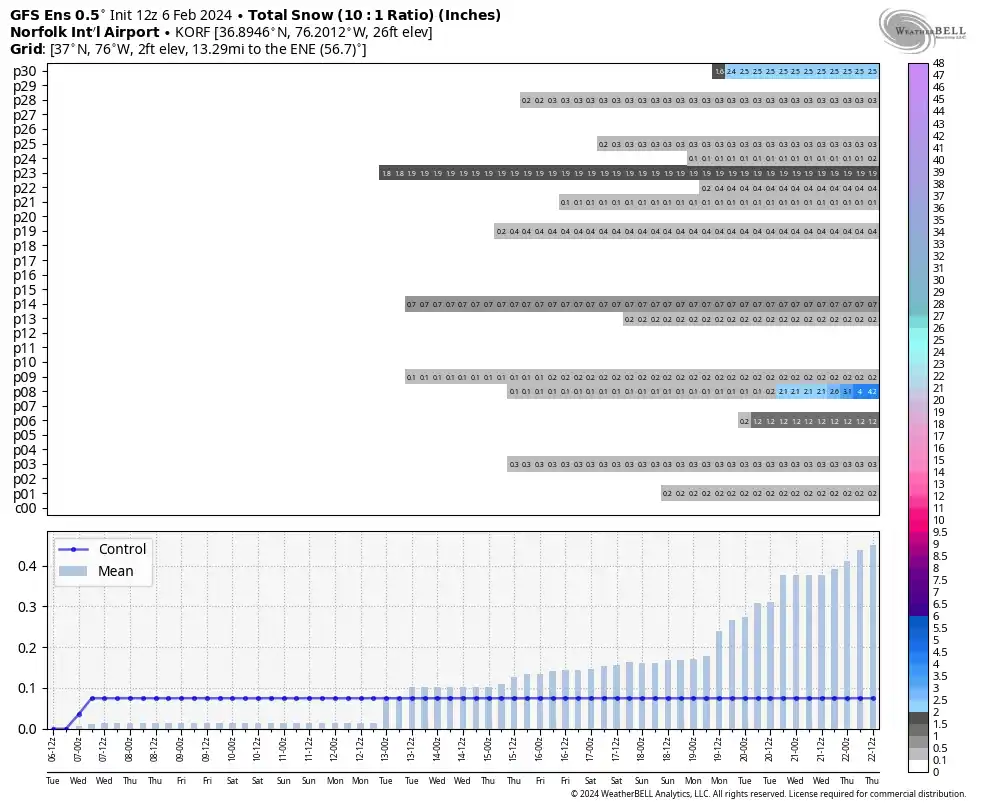The width and height of the screenshot is (984, 808).
Task: Click the p14 gray snowfall bar
Action: (x=642, y=304)
